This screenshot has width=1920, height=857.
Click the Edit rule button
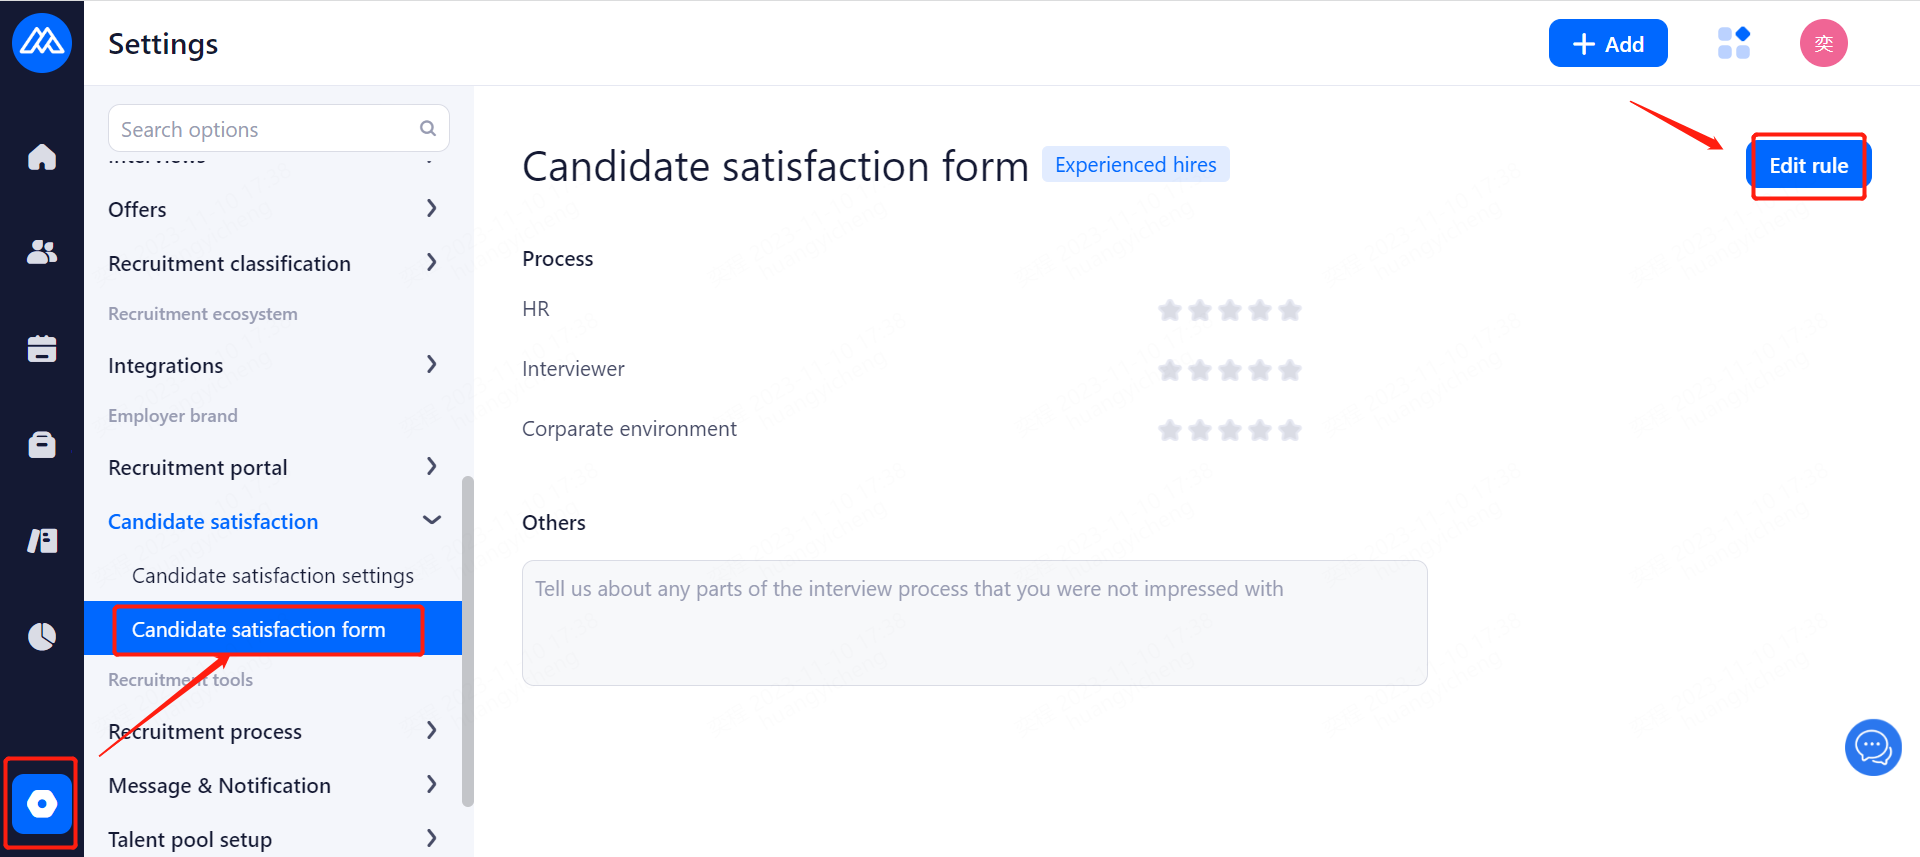click(x=1808, y=165)
